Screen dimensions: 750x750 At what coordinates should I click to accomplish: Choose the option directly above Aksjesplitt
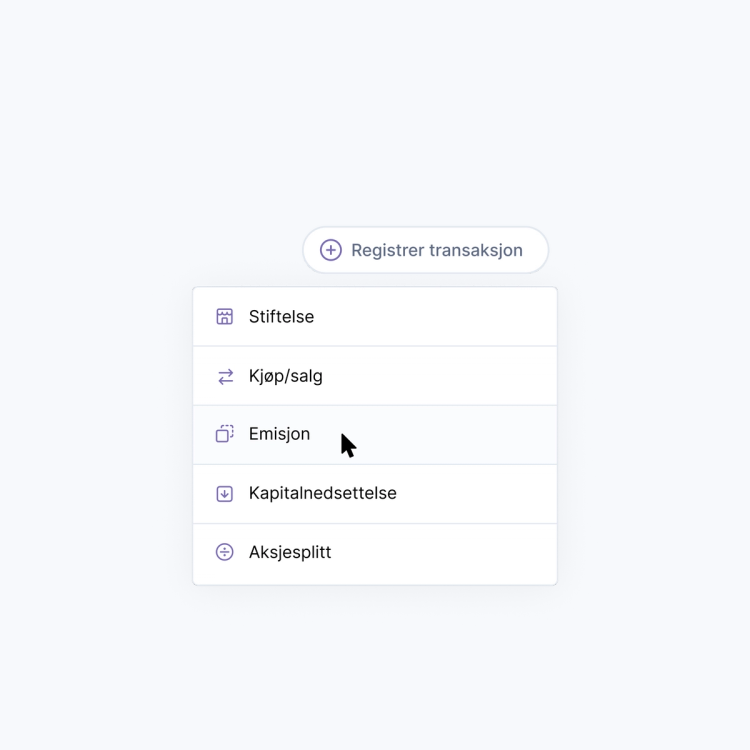pyautogui.click(x=374, y=493)
